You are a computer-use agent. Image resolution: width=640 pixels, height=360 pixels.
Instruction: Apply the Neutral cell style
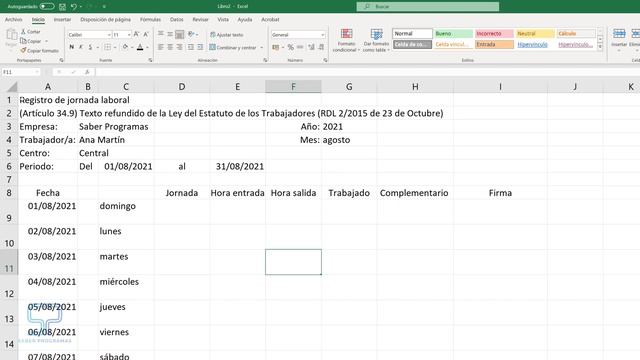pos(535,33)
